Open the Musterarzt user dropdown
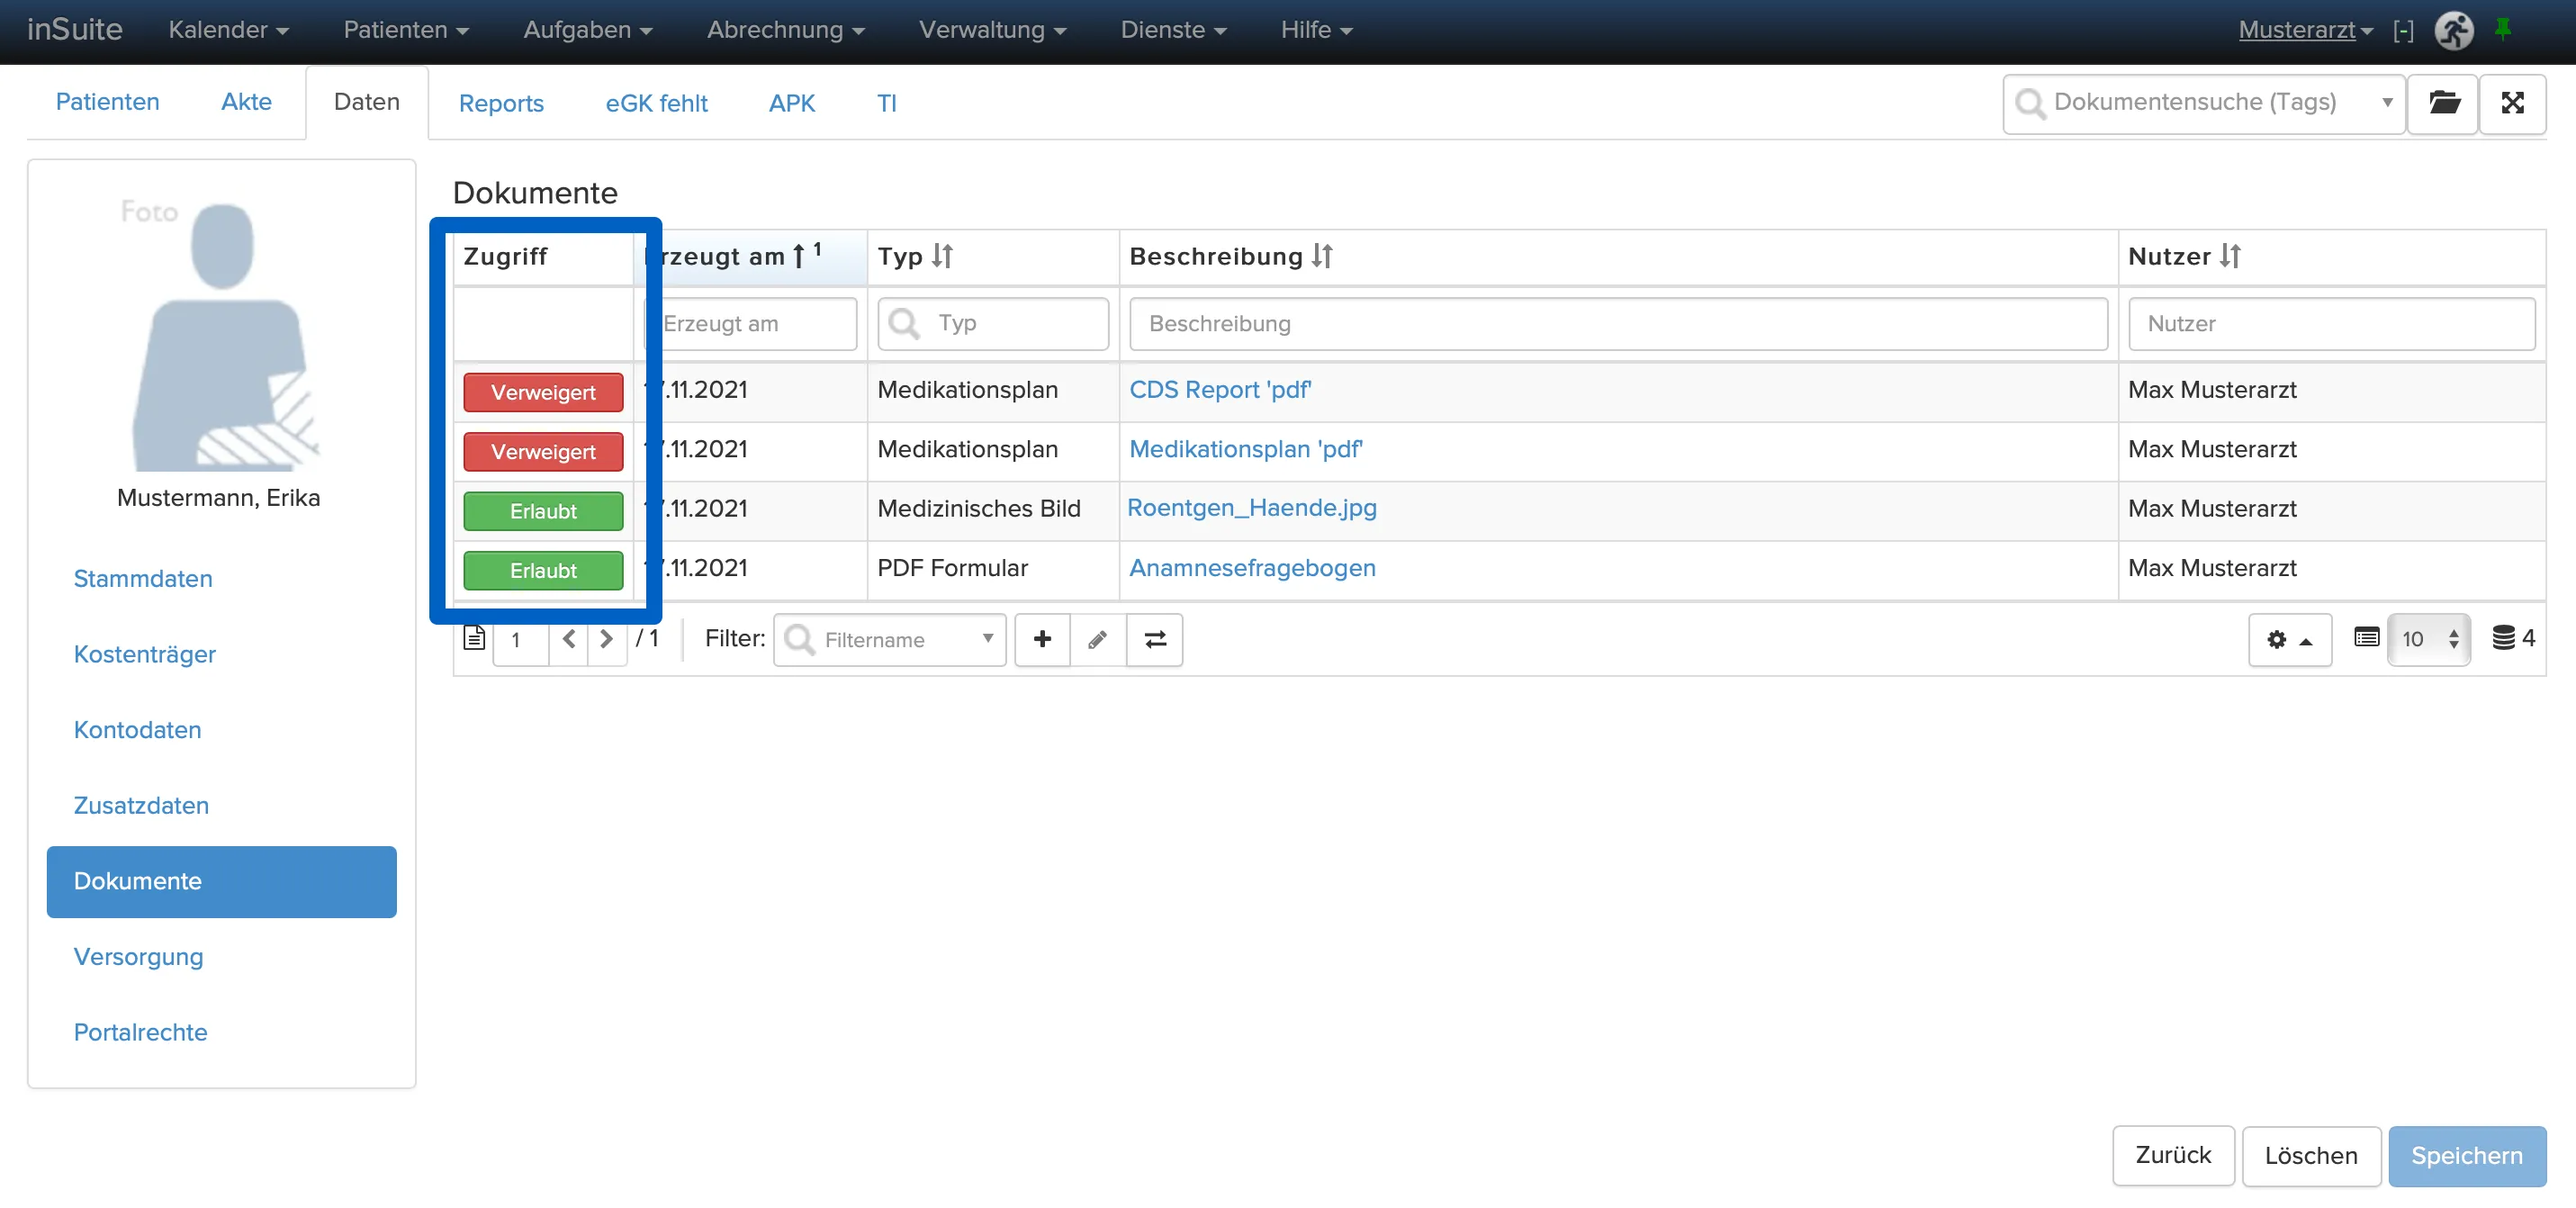The height and width of the screenshot is (1208, 2576). pos(2305,30)
